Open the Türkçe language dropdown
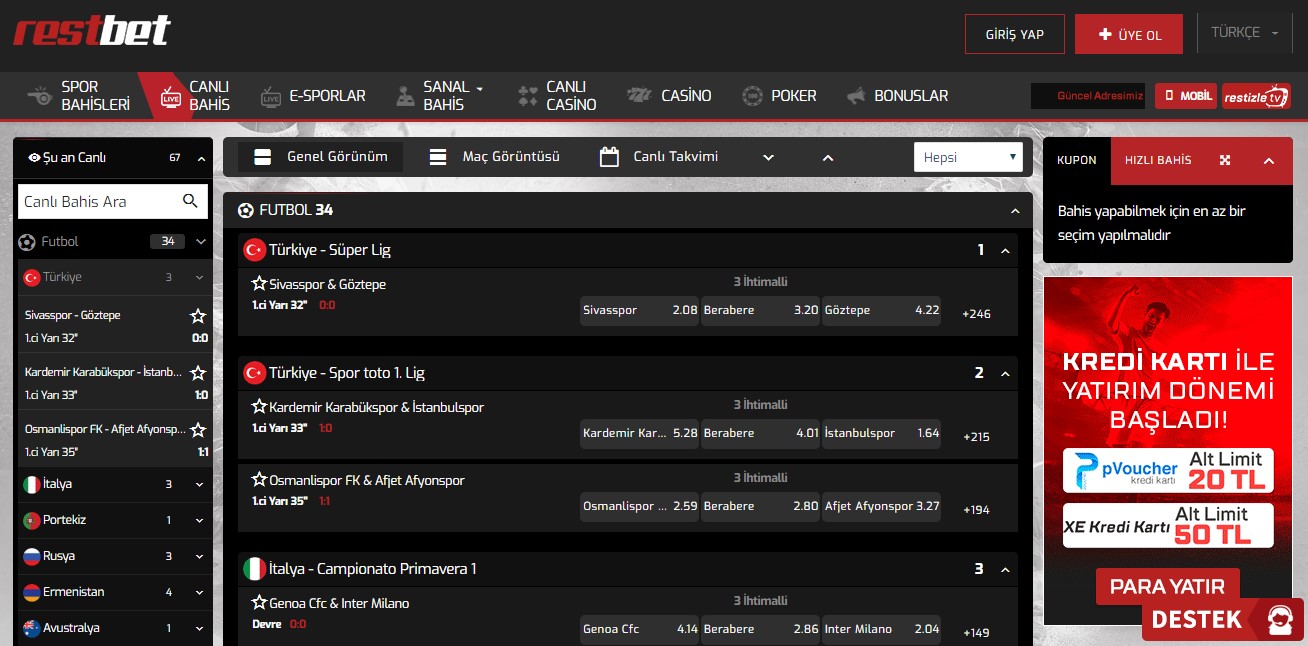The height and width of the screenshot is (646, 1308). click(x=1245, y=33)
